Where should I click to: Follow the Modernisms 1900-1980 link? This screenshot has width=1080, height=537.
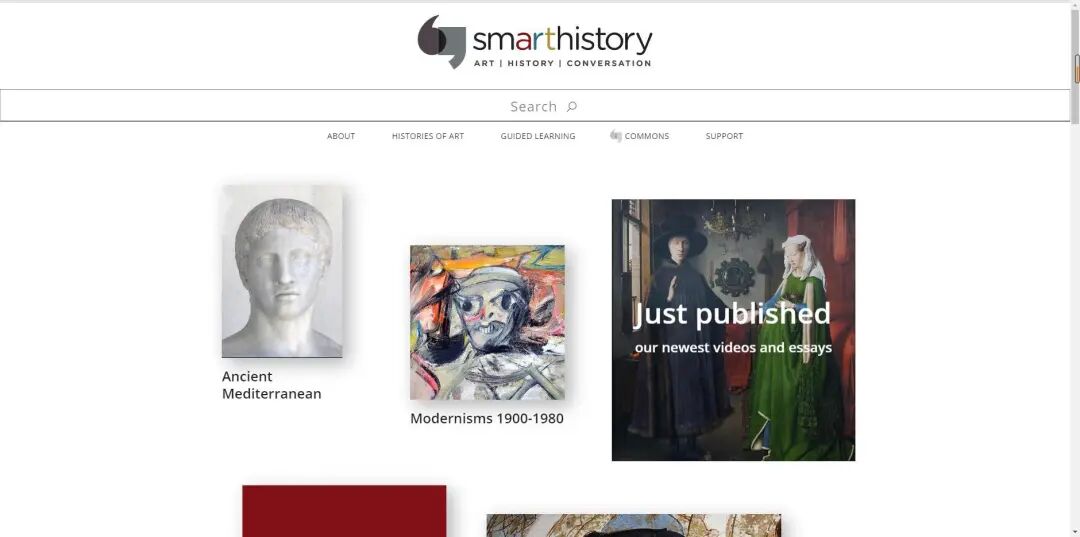click(x=487, y=418)
